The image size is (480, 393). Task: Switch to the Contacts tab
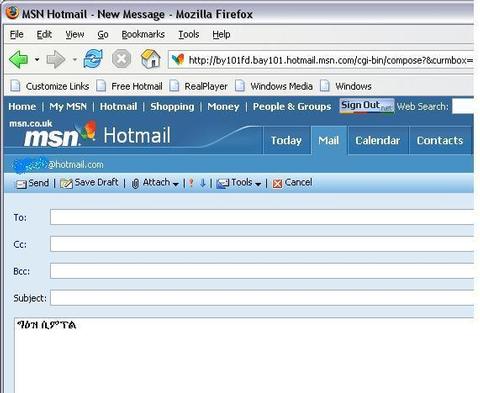click(x=440, y=140)
